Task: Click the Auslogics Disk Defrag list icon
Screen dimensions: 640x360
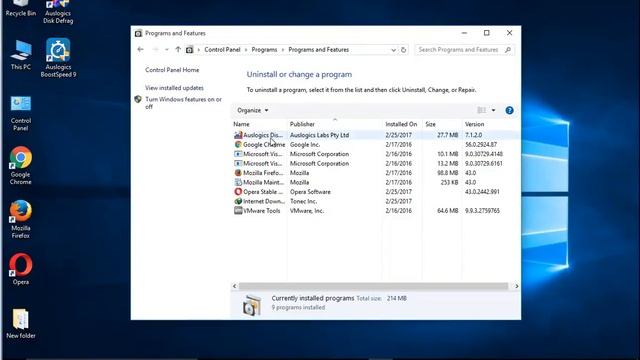Action: point(238,135)
